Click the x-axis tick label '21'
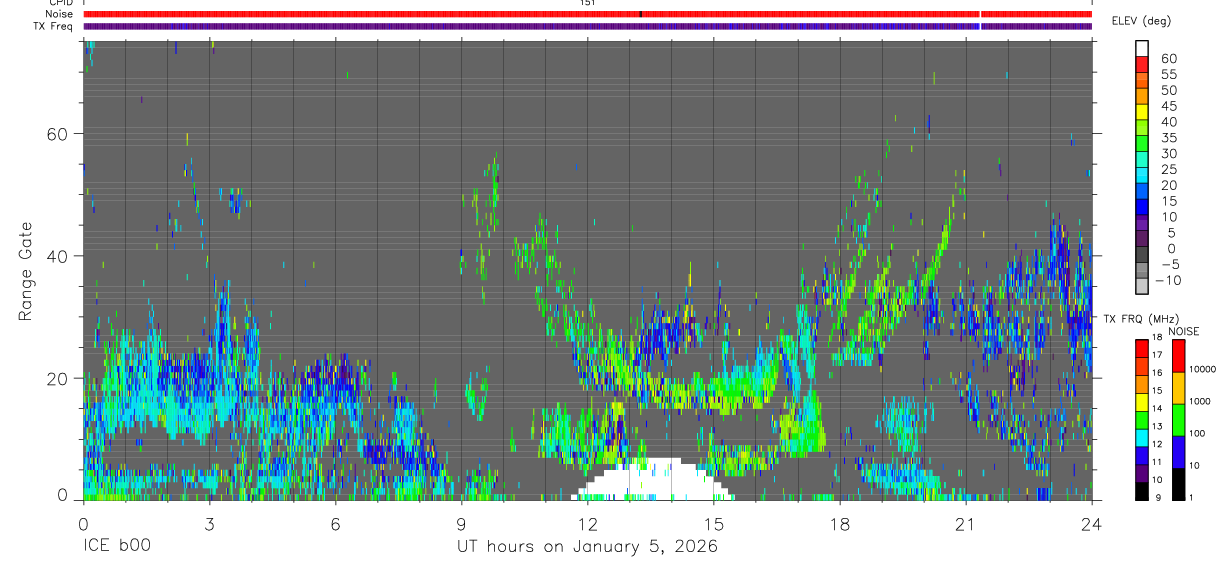This screenshot has height=567, width=1228. coord(965,523)
